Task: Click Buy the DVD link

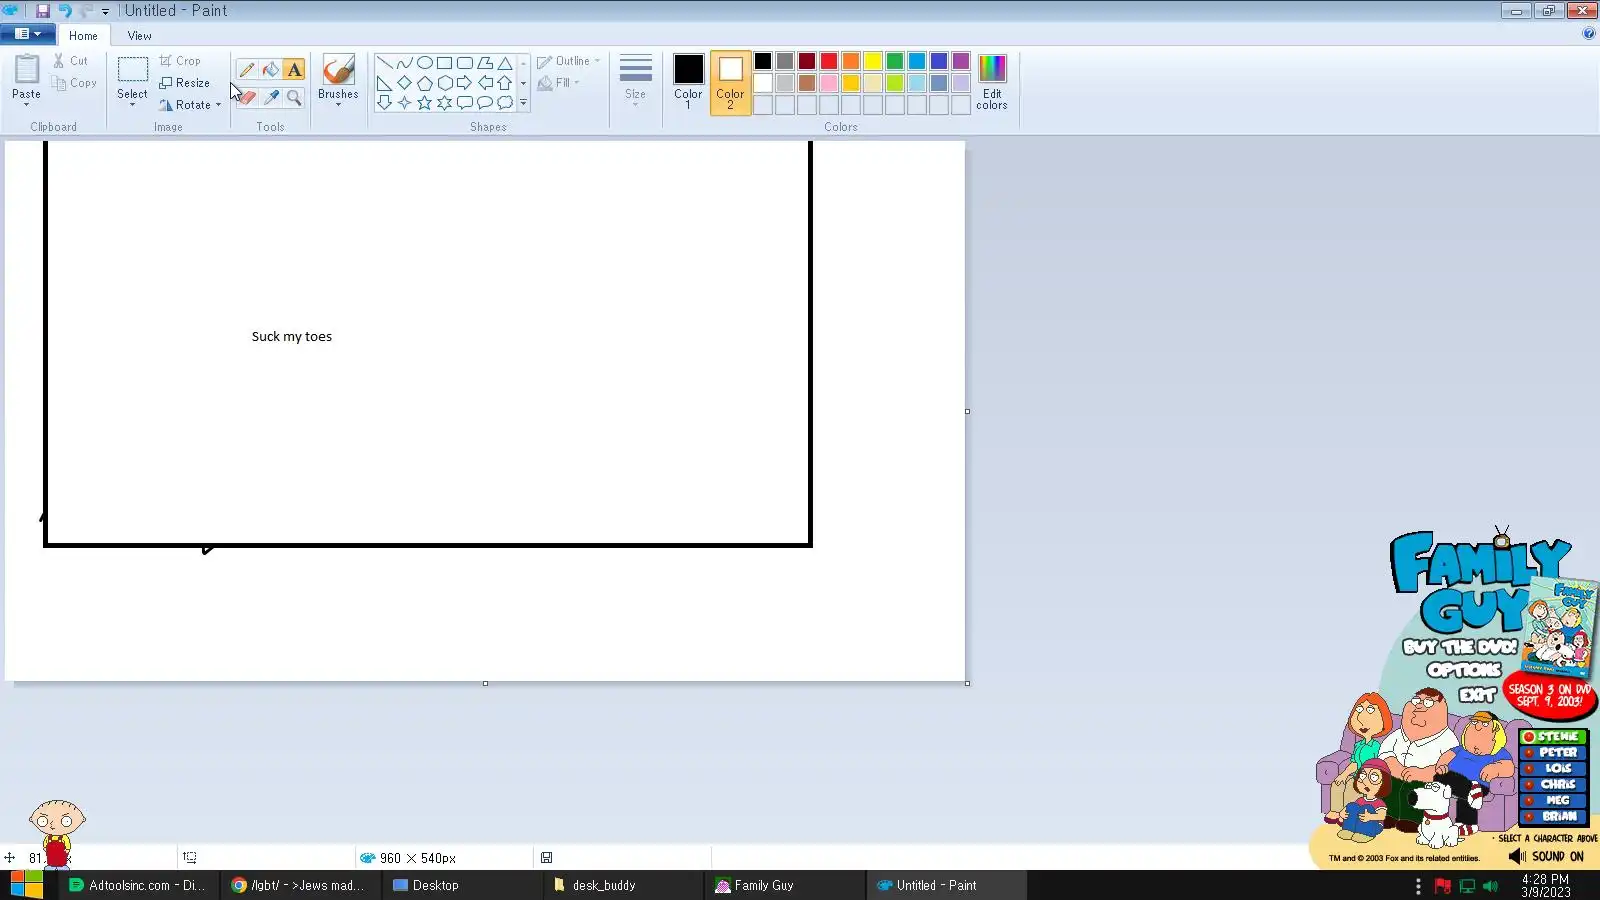Action: 1459,647
